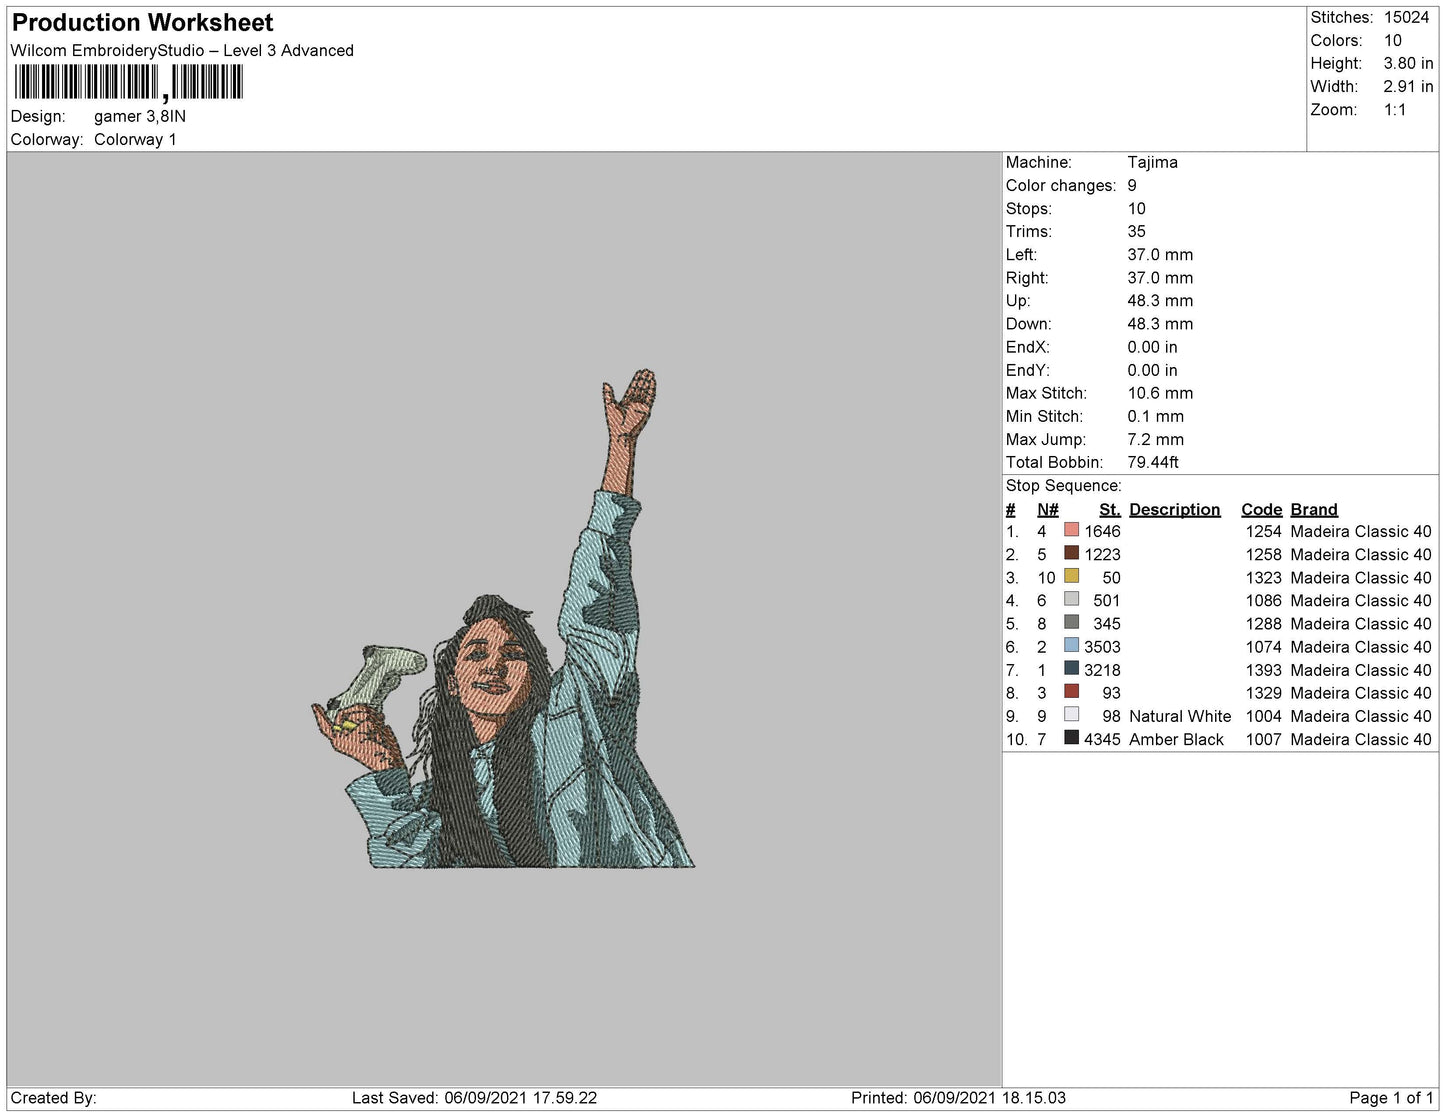
Task: Click the light blue swatch for code 1074
Action: tap(1071, 645)
